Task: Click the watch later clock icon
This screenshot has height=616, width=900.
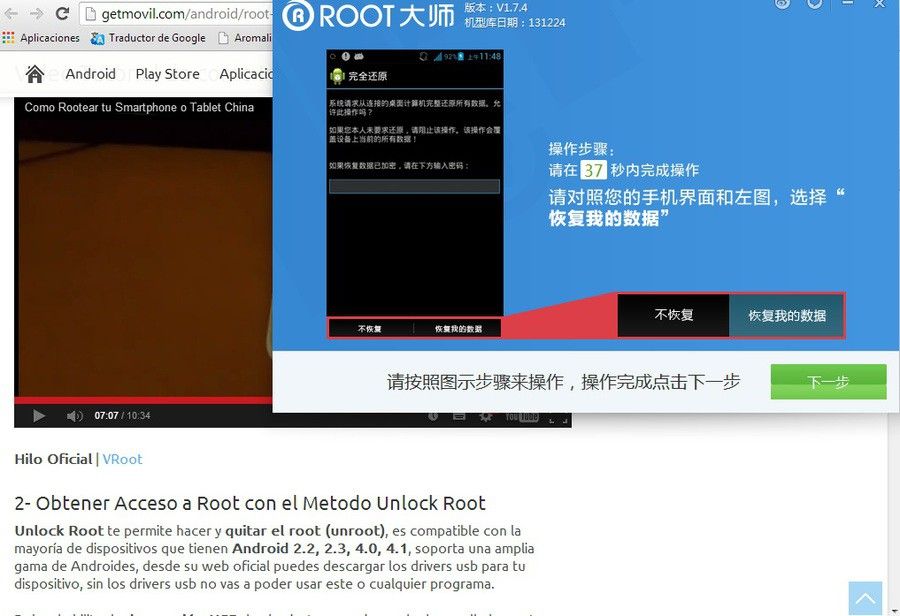Action: 433,417
